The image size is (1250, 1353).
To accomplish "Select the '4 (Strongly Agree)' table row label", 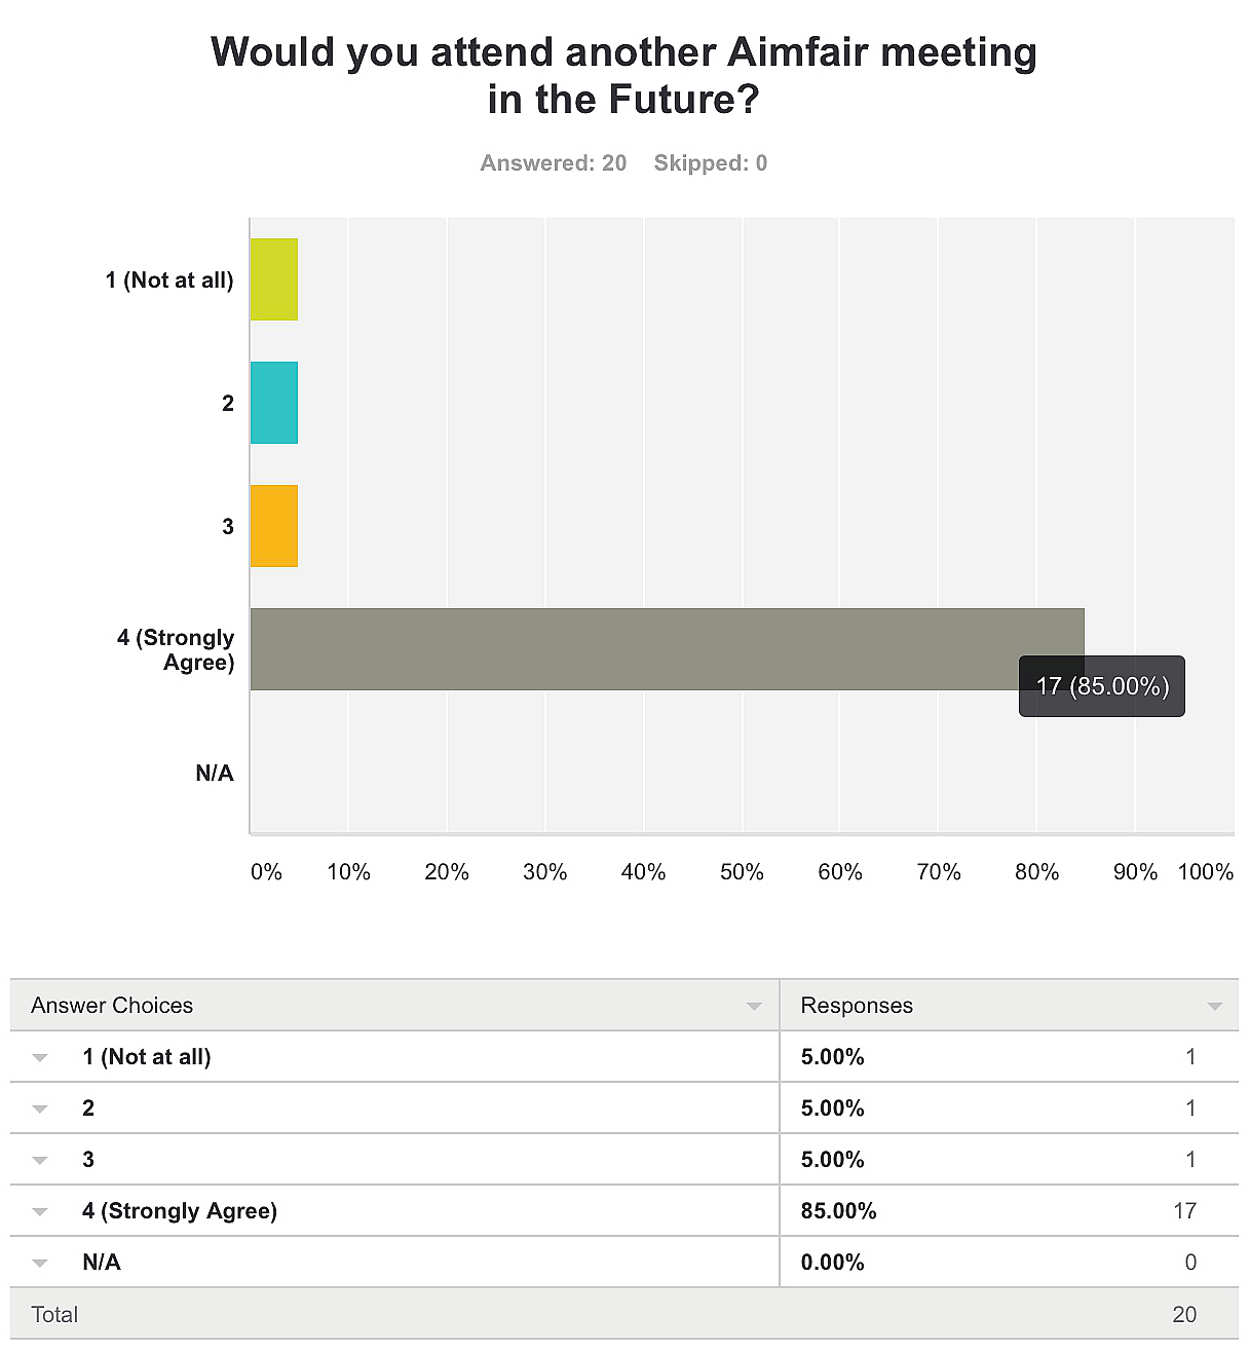I will pyautogui.click(x=180, y=1211).
